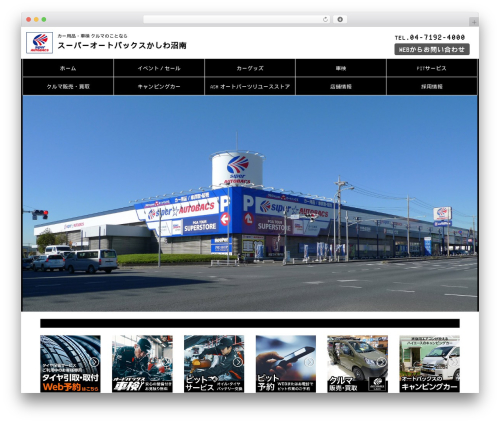Click the round extension icon beside address bar
Image resolution: width=500 pixels, height=423 pixels.
pos(340,20)
